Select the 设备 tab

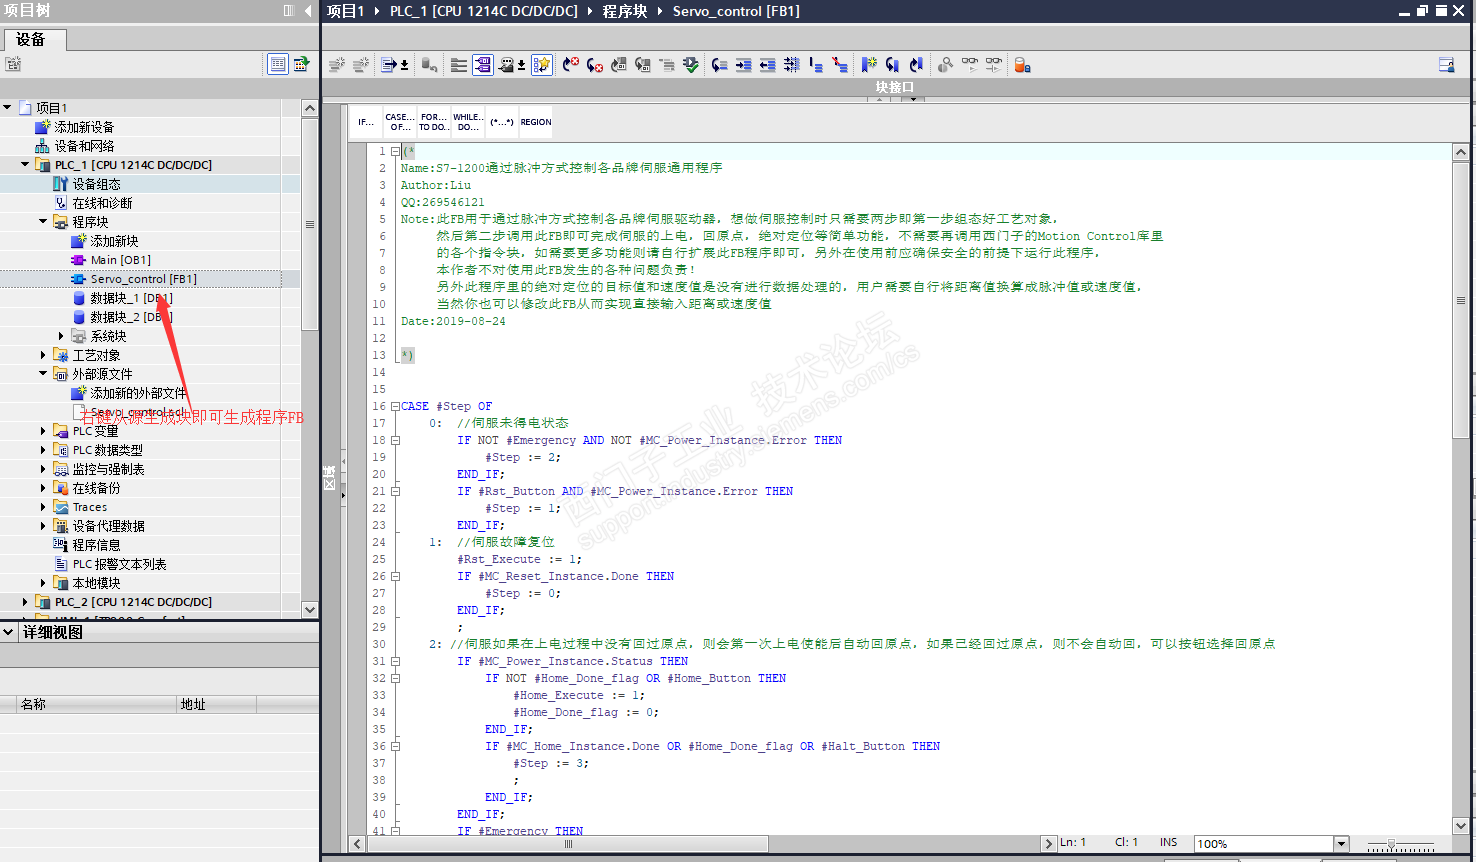pos(31,39)
